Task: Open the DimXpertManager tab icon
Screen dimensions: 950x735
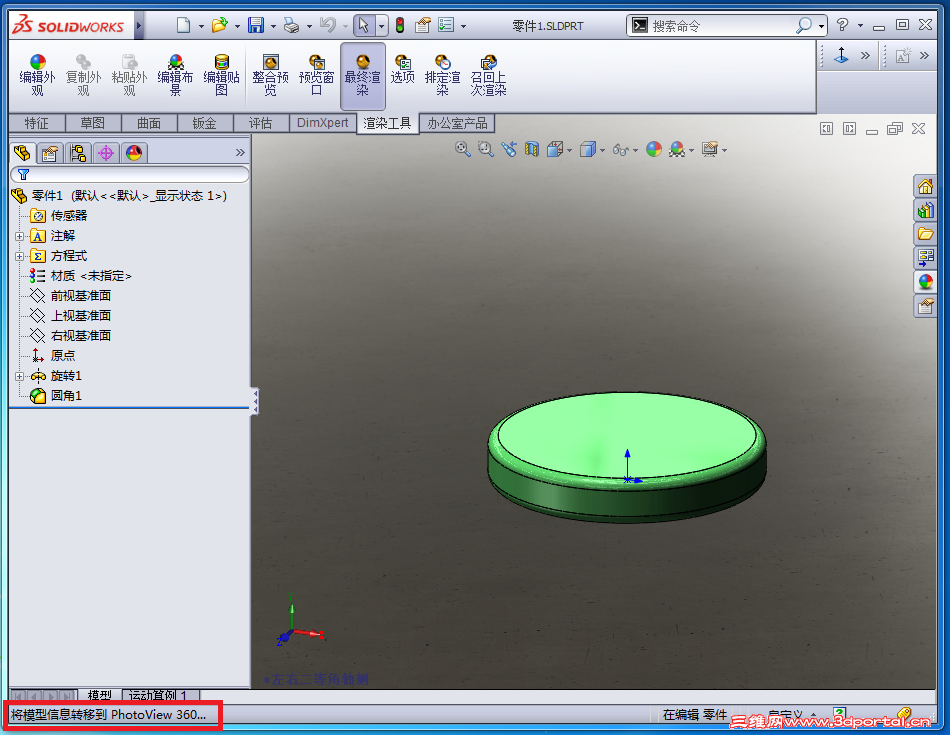Action: [105, 153]
